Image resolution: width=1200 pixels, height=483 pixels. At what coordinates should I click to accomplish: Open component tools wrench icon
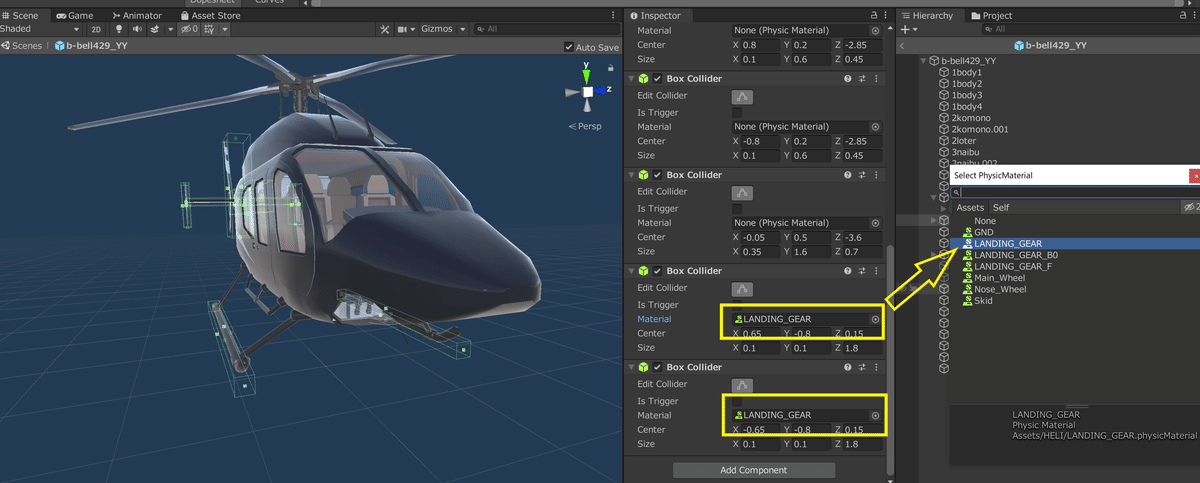(384, 29)
